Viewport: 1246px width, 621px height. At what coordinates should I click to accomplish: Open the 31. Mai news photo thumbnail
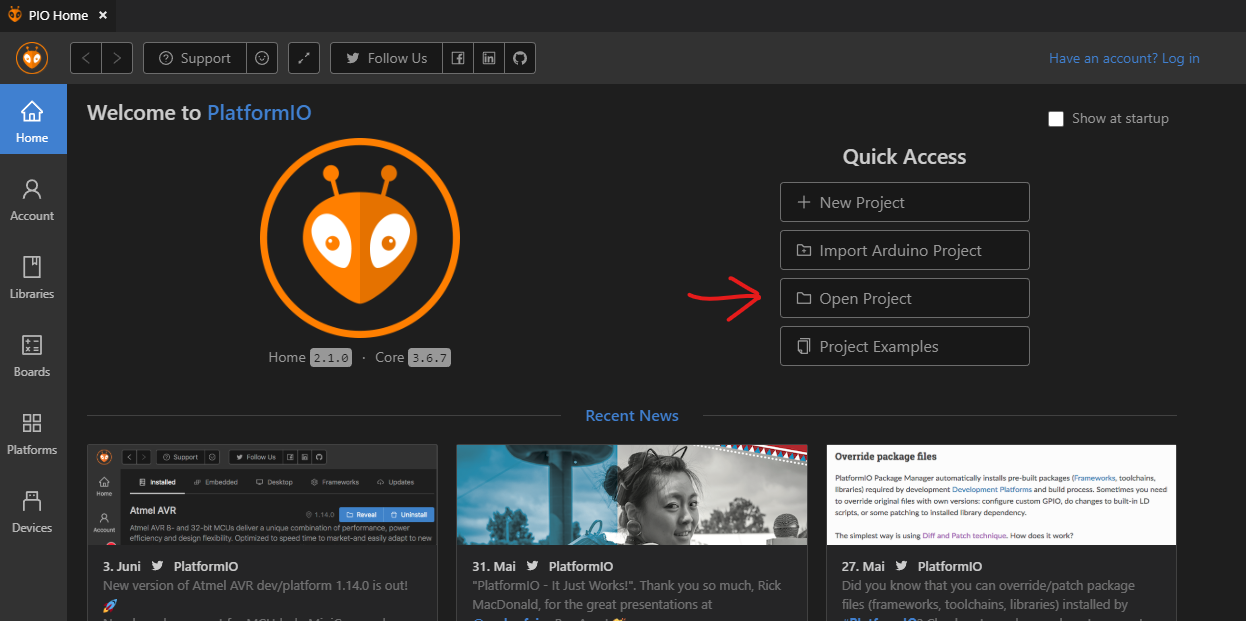point(632,495)
